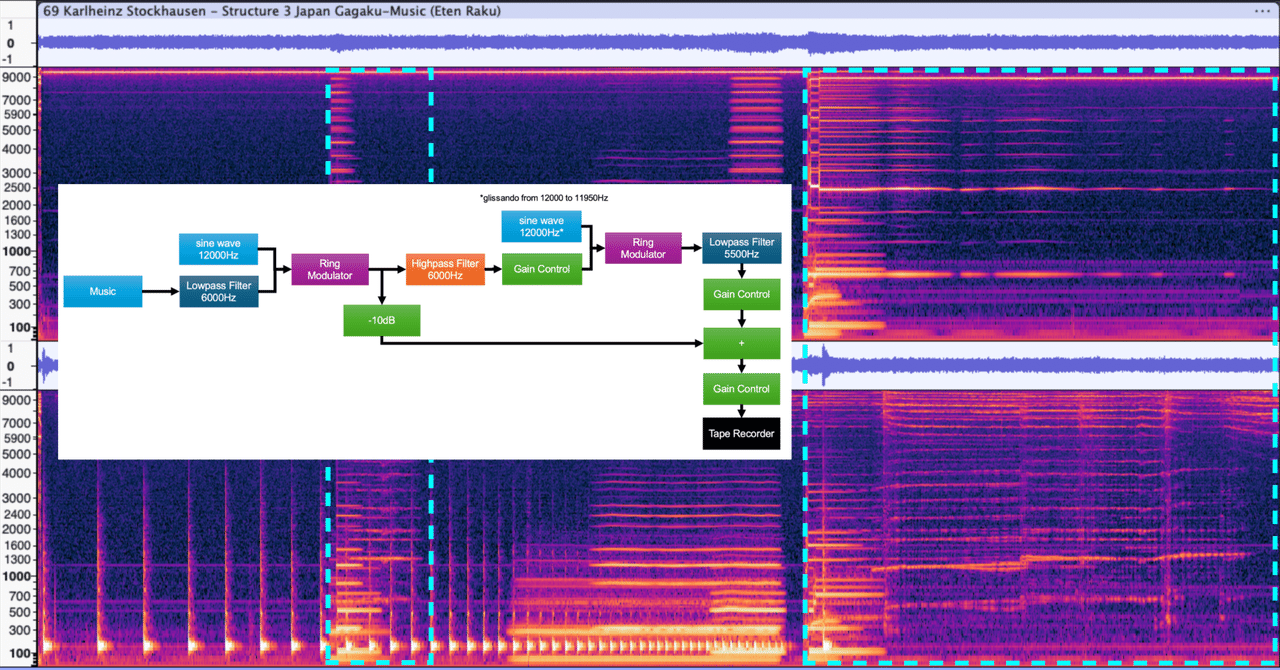The height and width of the screenshot is (670, 1280).
Task: Select the Lowpass Filter 6000Hz block
Action: [219, 291]
